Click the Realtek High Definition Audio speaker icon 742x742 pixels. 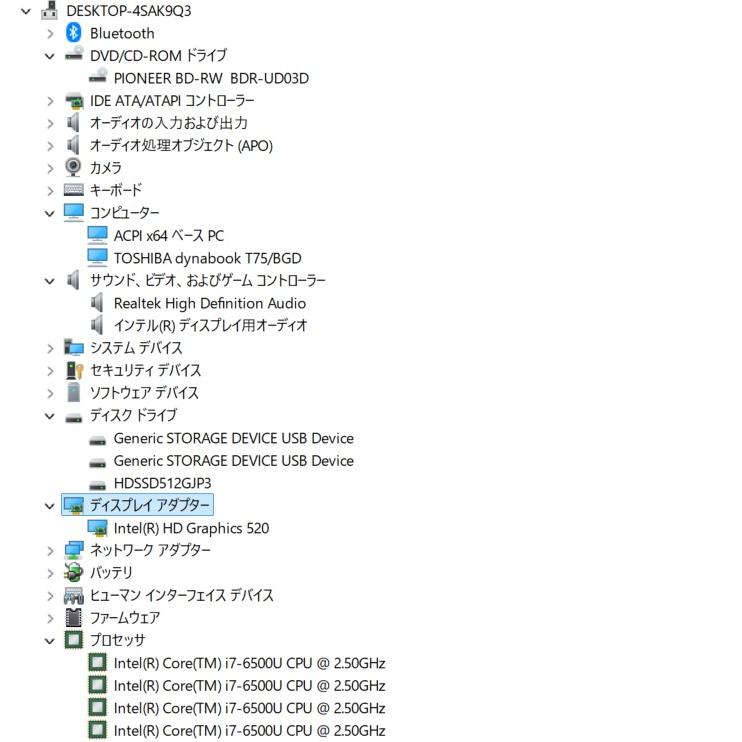coord(97,302)
